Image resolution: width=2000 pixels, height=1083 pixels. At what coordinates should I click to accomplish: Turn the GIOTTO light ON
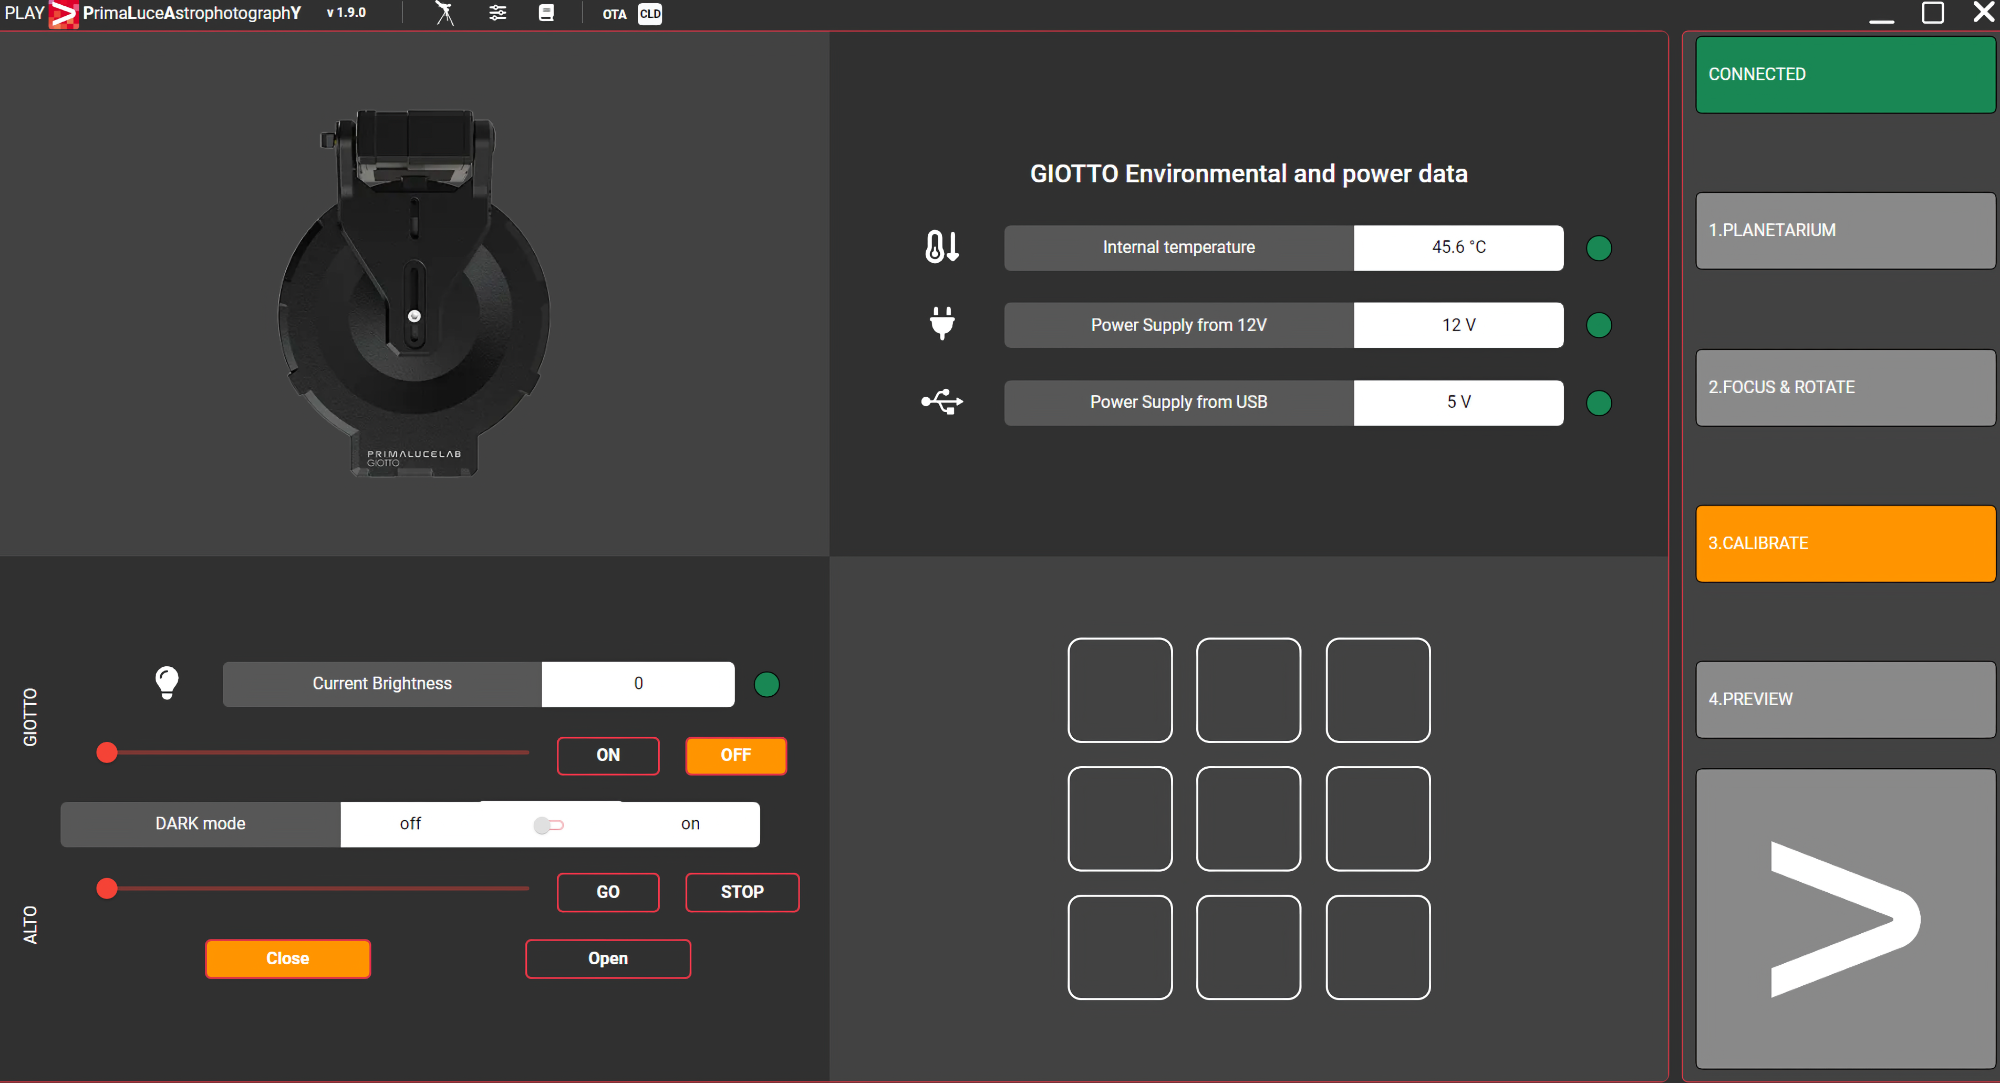coord(608,756)
